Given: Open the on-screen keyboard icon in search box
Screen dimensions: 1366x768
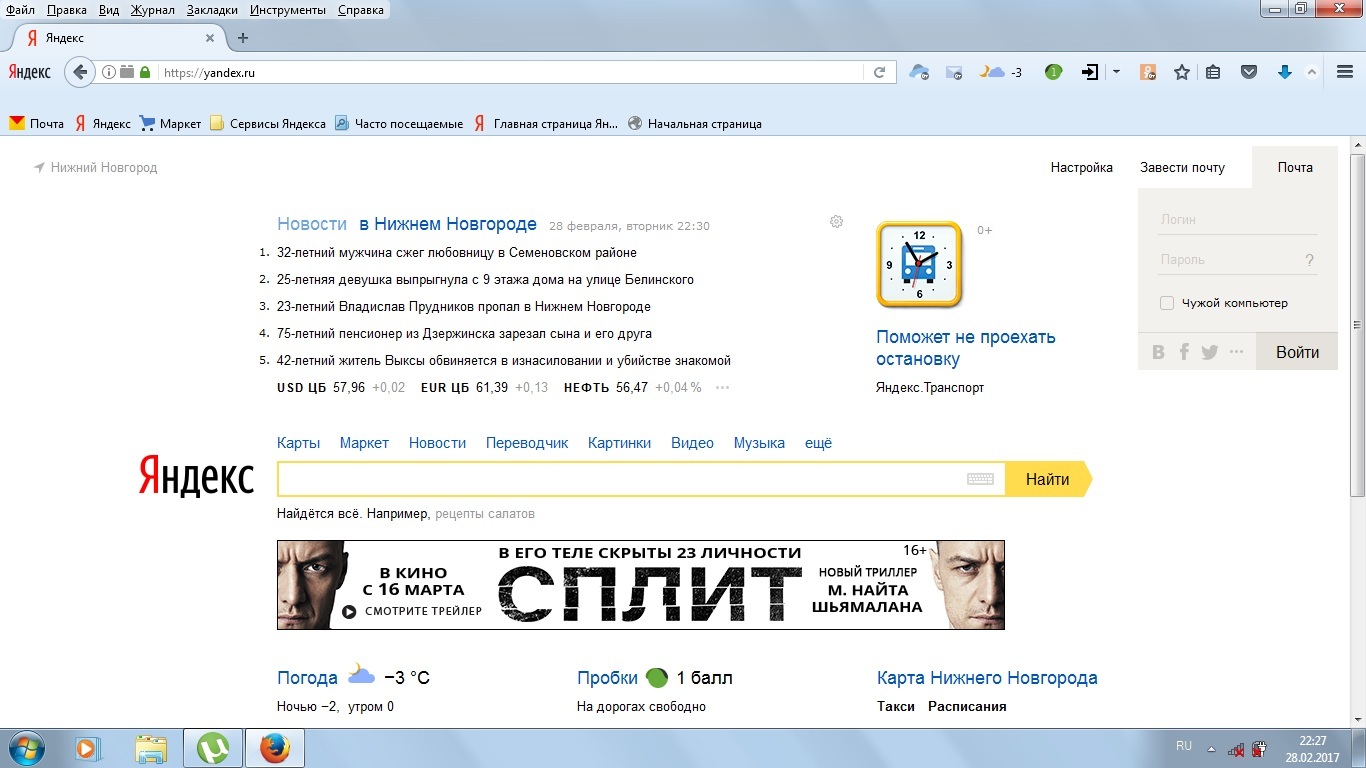Looking at the screenshot, I should (980, 479).
